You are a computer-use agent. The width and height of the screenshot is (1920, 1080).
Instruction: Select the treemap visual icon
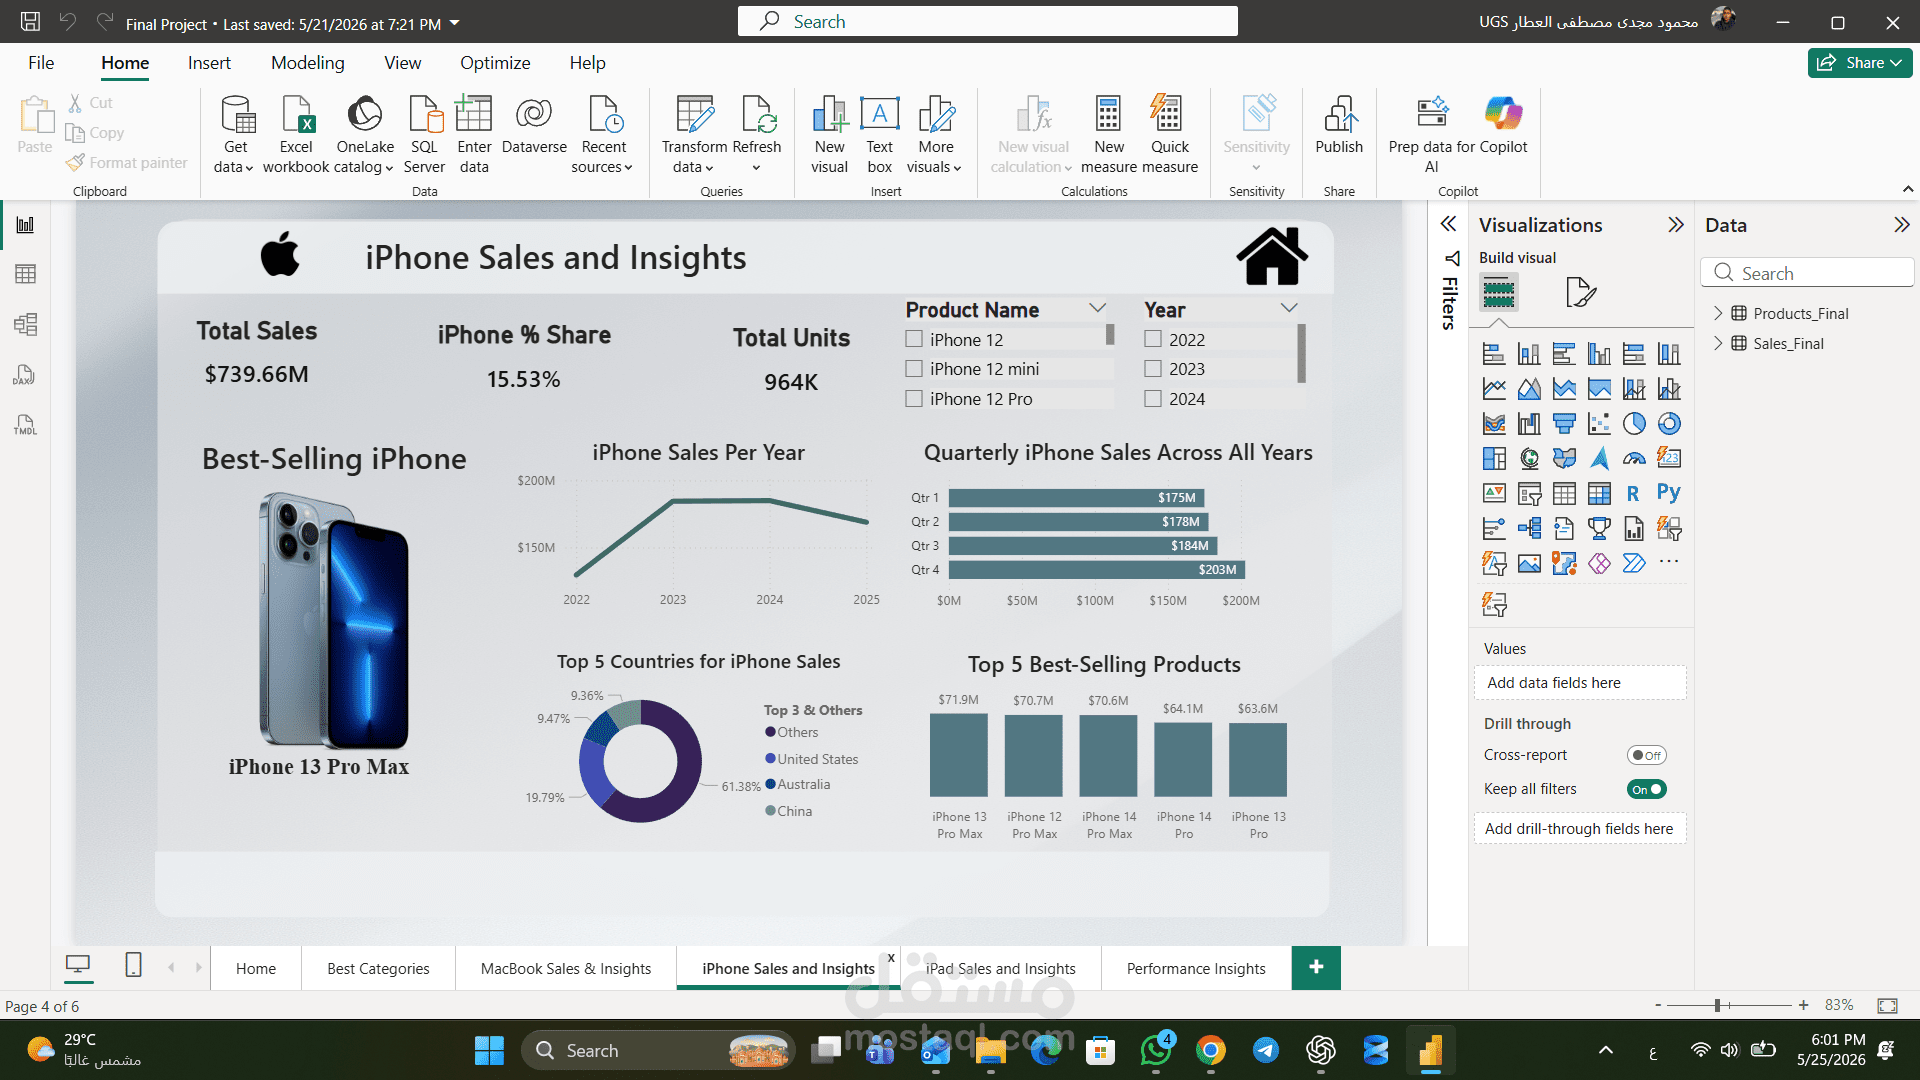1494,458
